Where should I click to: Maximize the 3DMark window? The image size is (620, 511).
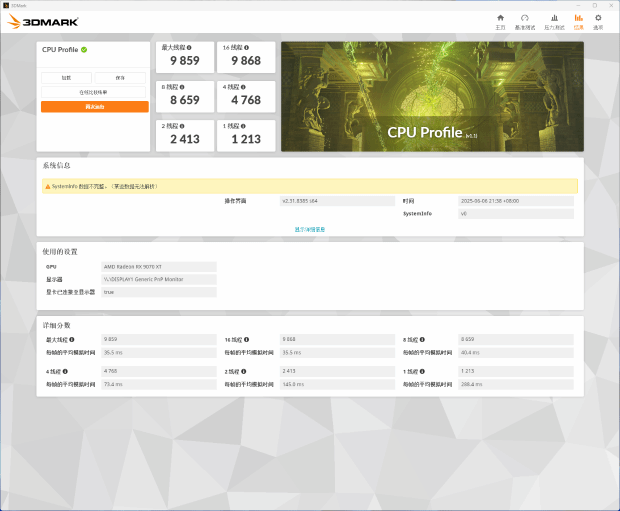595,6
